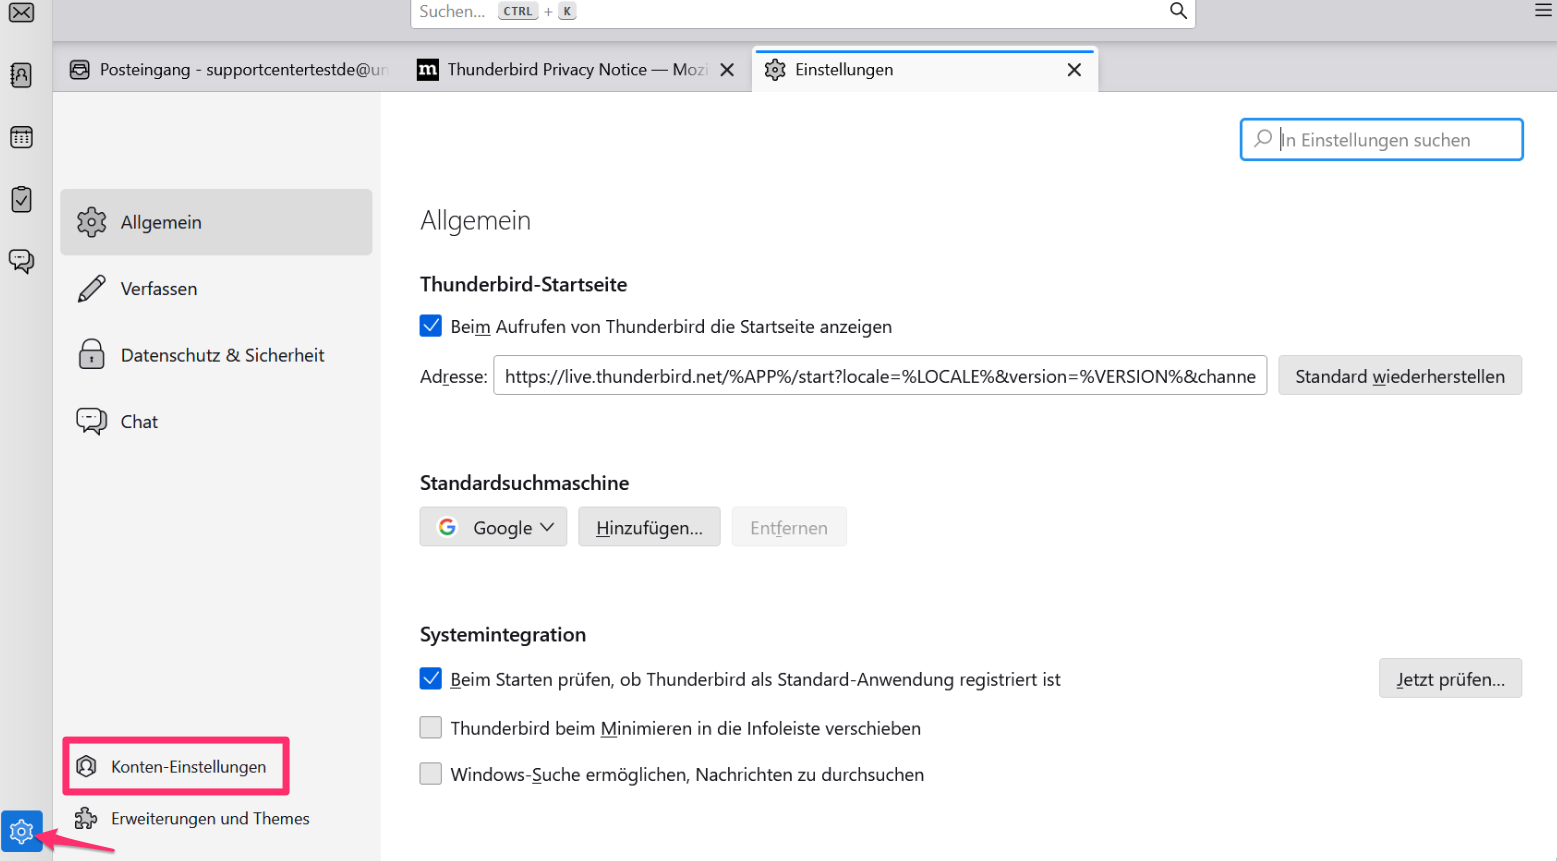1557x861 pixels.
Task: Open the Address Book icon
Action: 21,75
